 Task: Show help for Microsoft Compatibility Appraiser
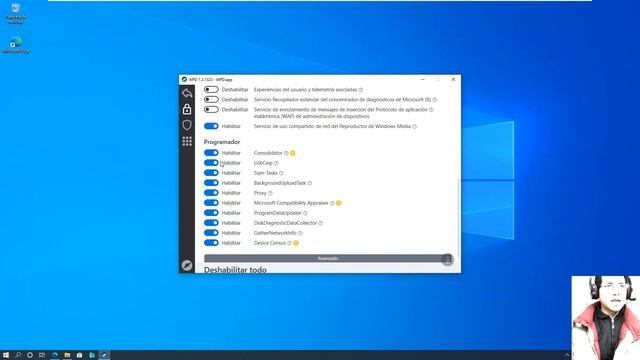tap(332, 203)
